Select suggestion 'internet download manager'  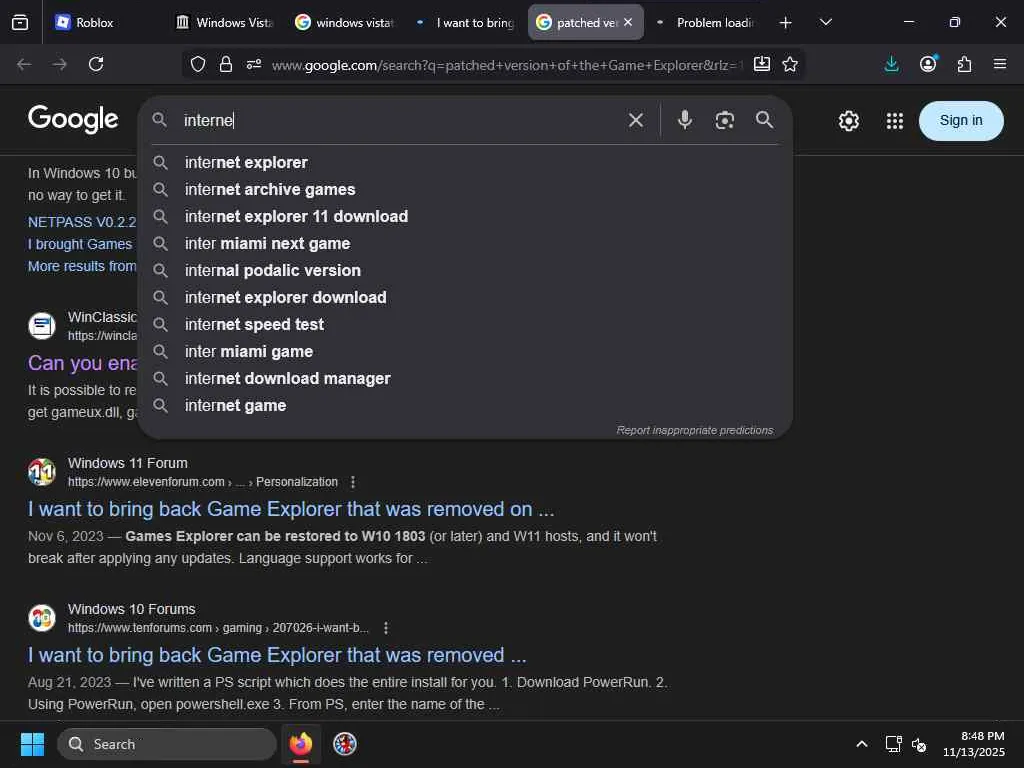(465, 378)
